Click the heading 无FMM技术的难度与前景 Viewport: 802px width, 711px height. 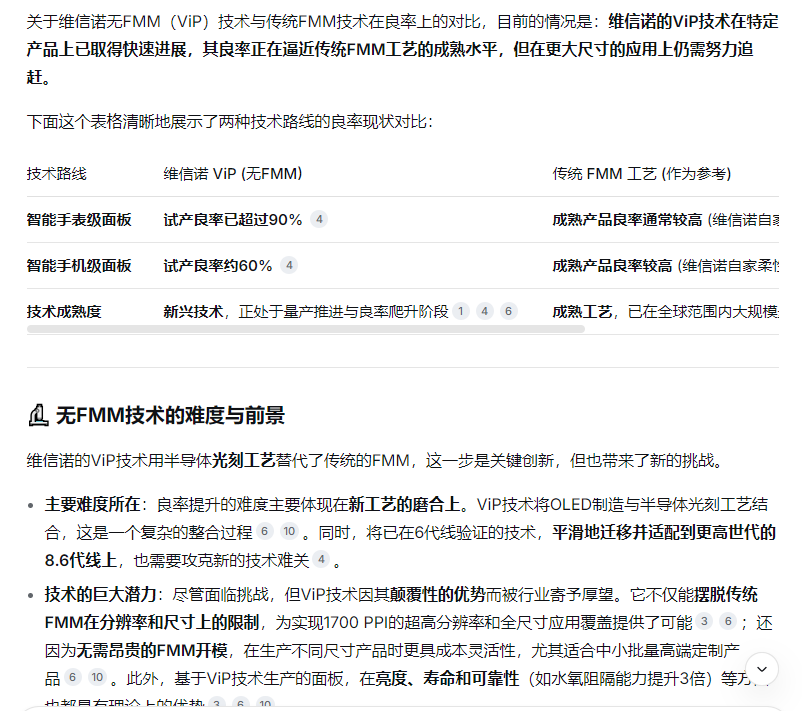click(170, 415)
